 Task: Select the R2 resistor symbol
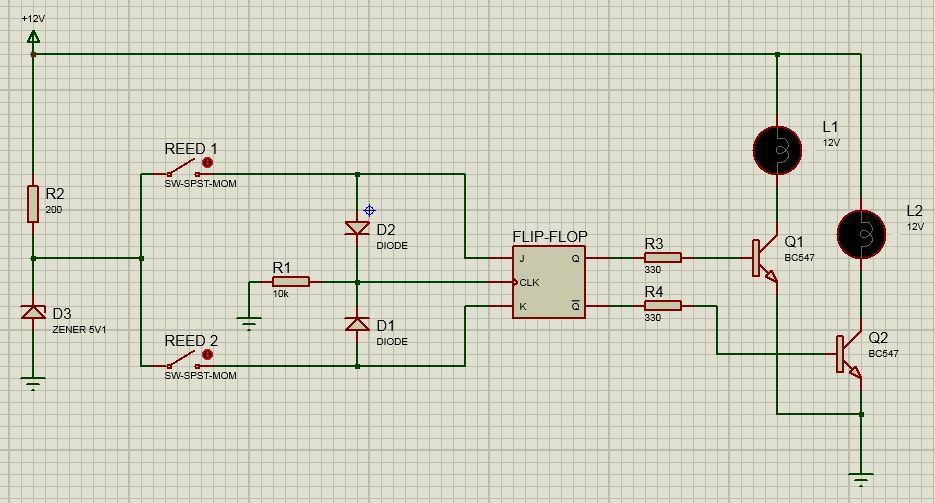click(x=33, y=204)
